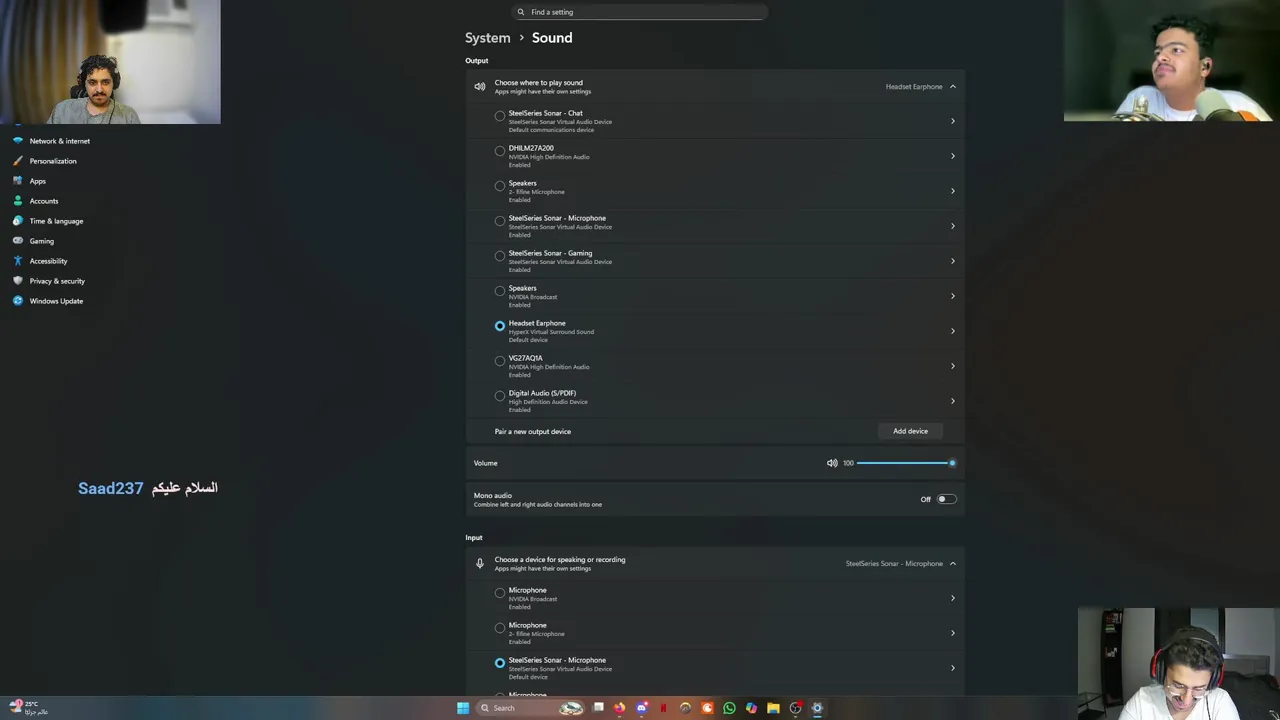Select SteelSeries Sonar - Chat as output
Viewport: 1280px width, 720px height.
coord(500,116)
